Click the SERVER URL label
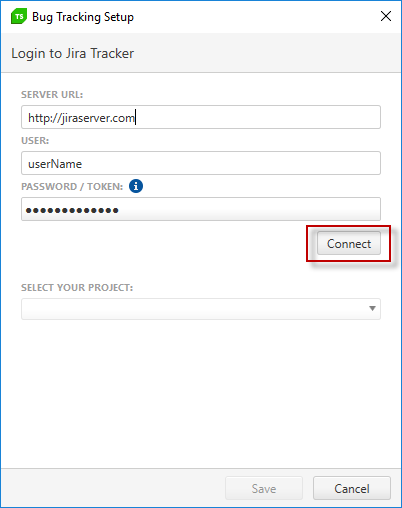Image resolution: width=402 pixels, height=508 pixels. click(52, 95)
